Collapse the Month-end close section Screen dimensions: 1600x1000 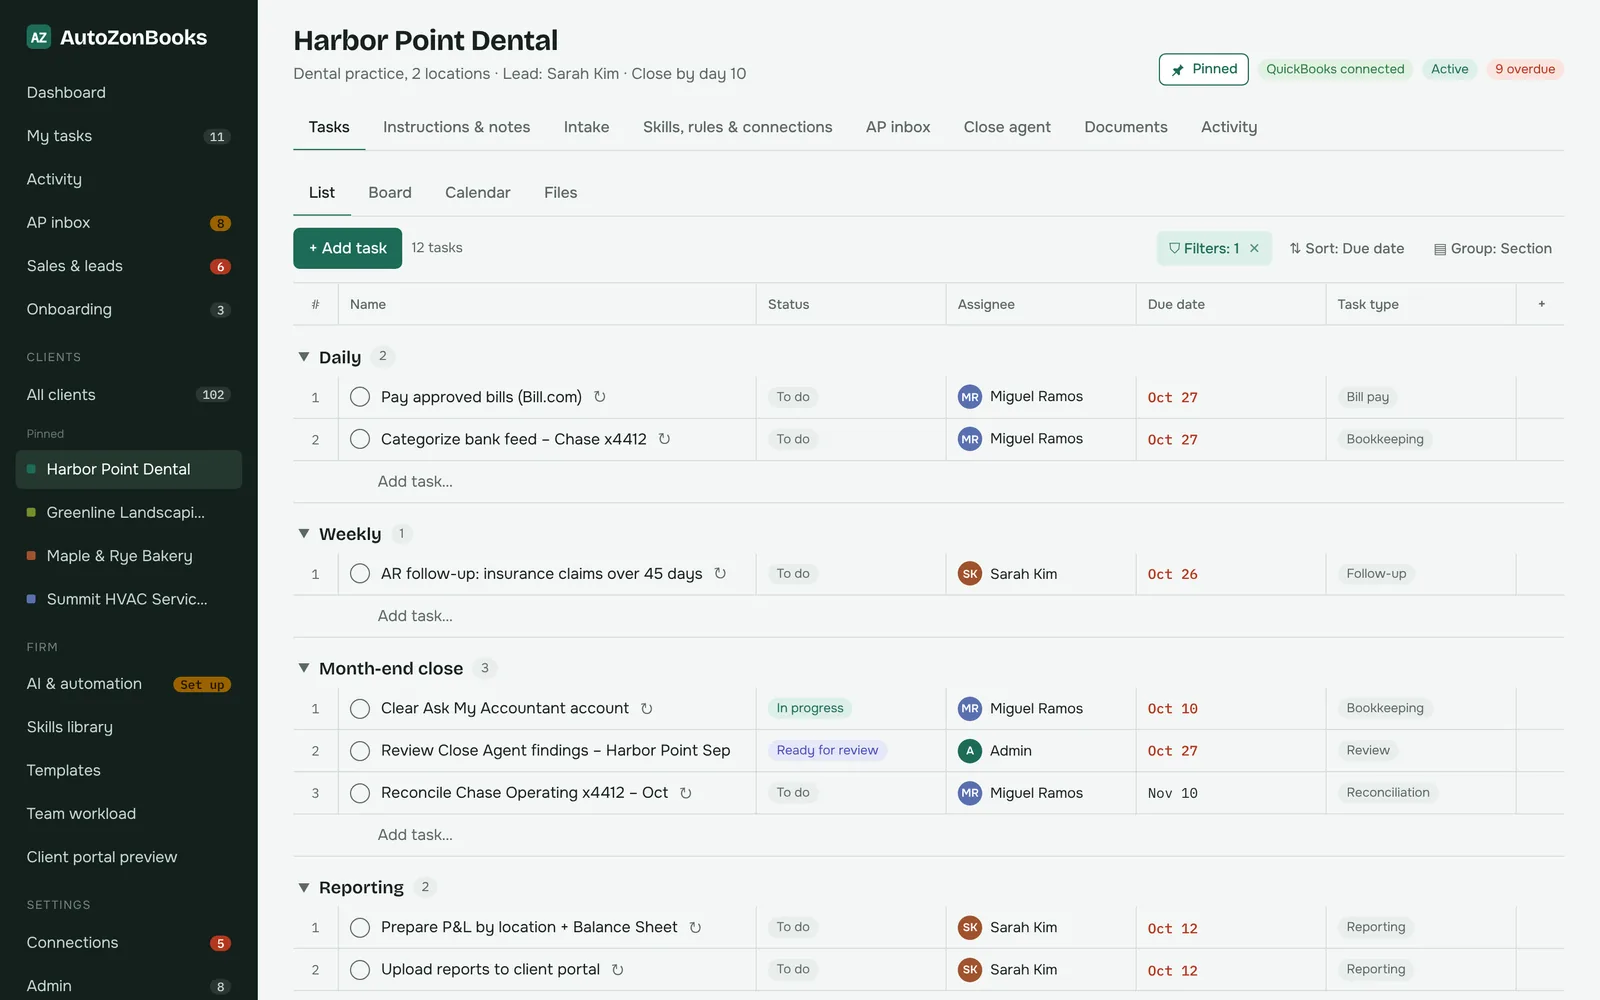[x=304, y=668]
